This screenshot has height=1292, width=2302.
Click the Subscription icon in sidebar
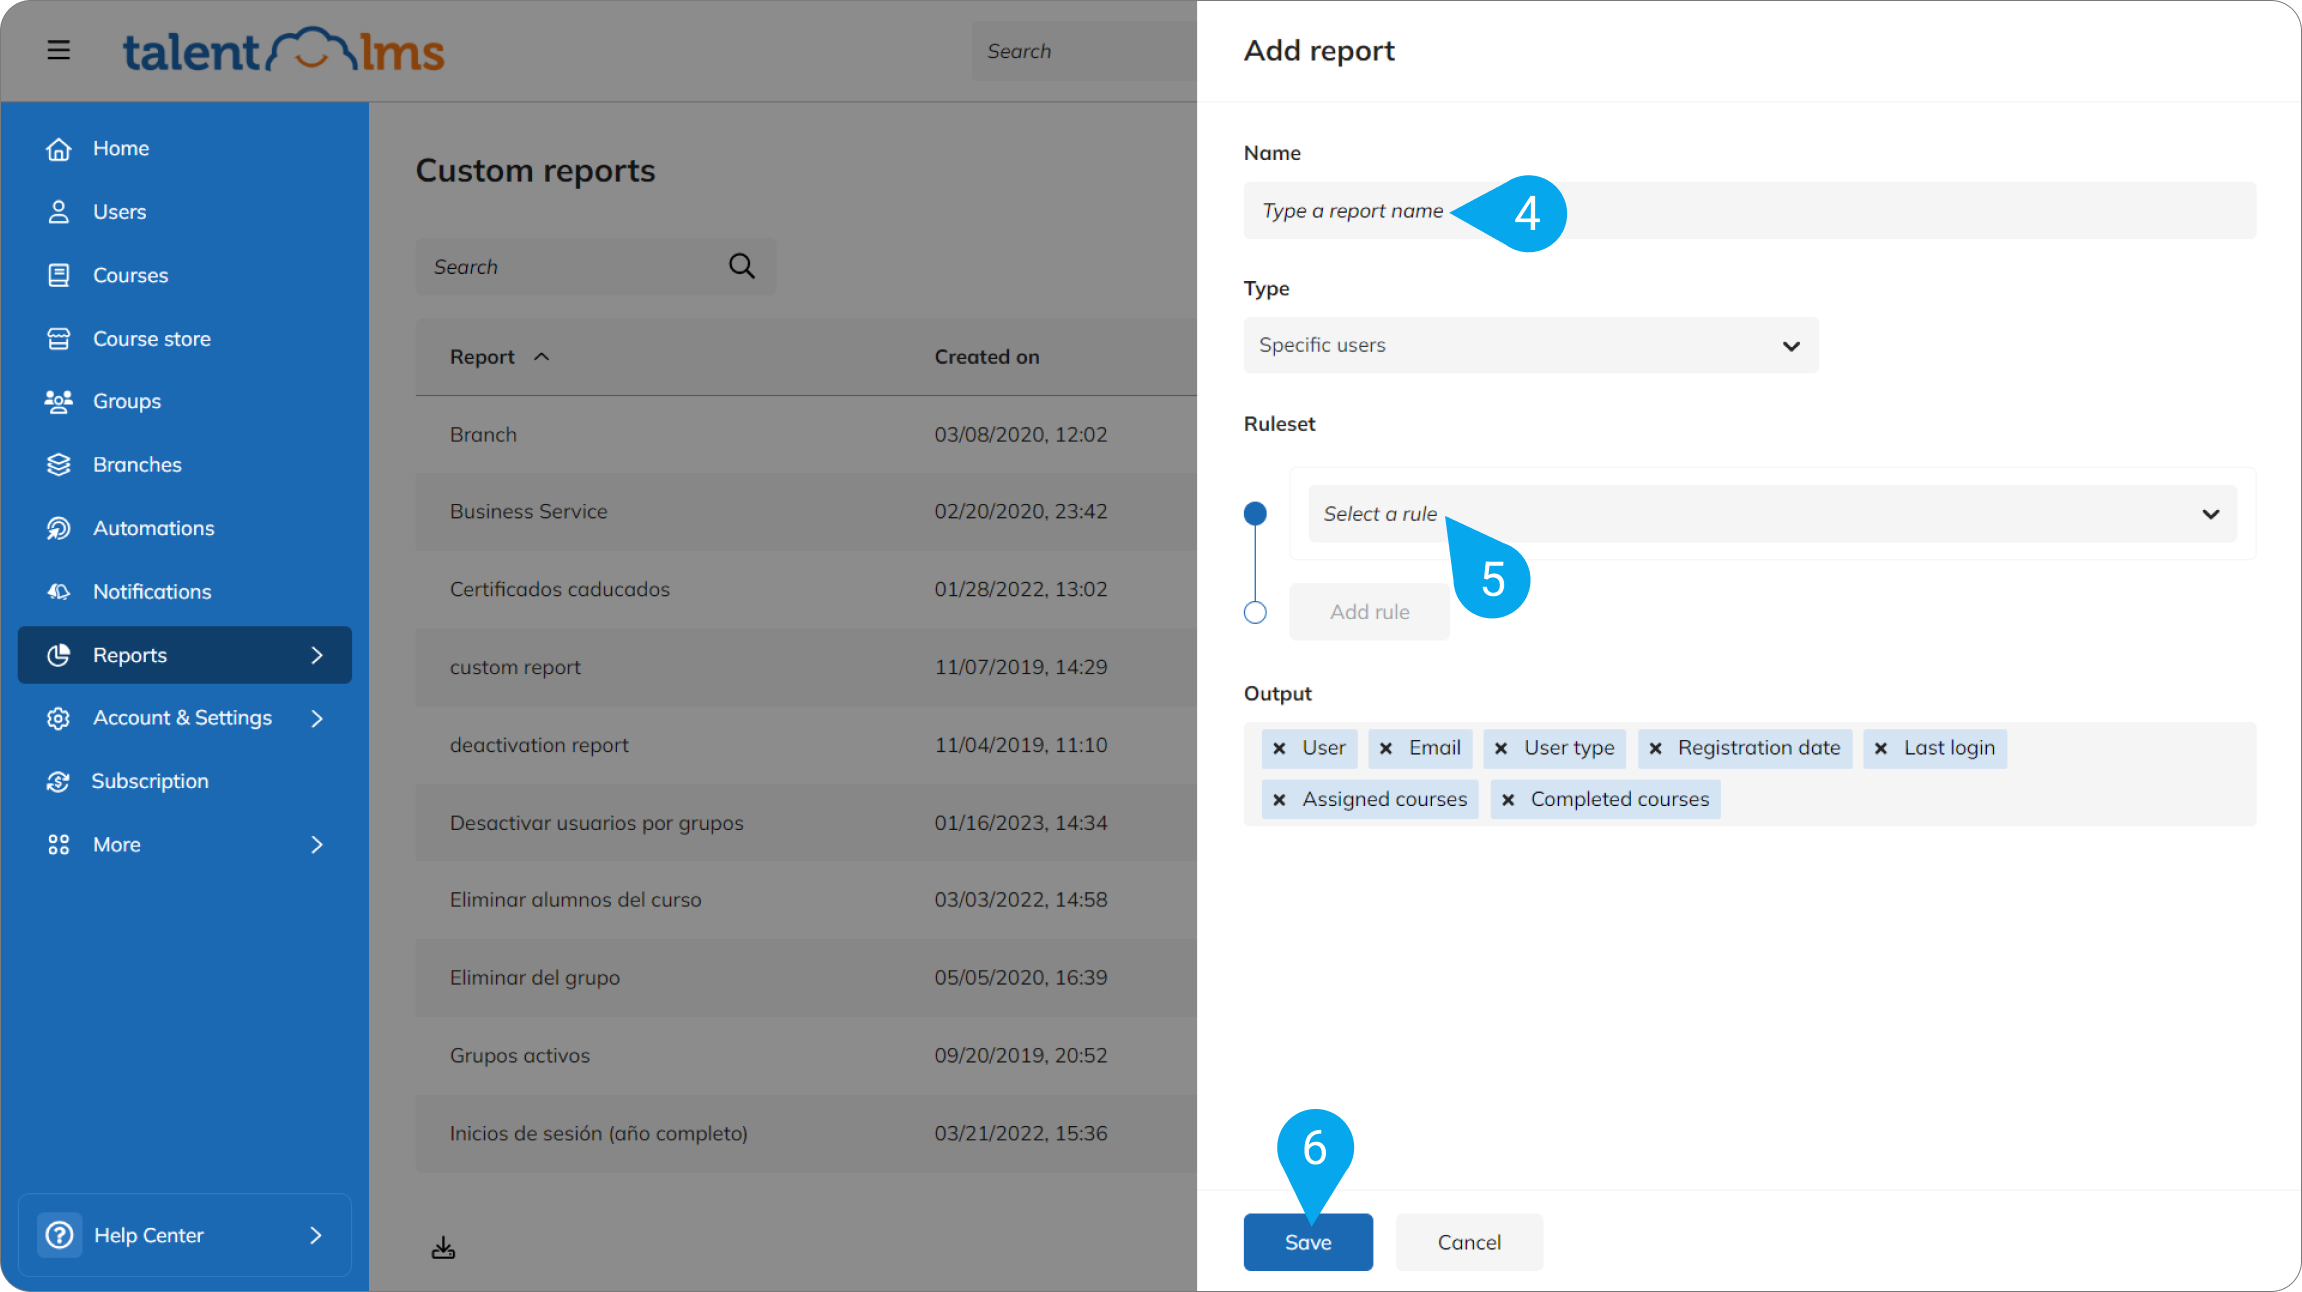[x=59, y=781]
